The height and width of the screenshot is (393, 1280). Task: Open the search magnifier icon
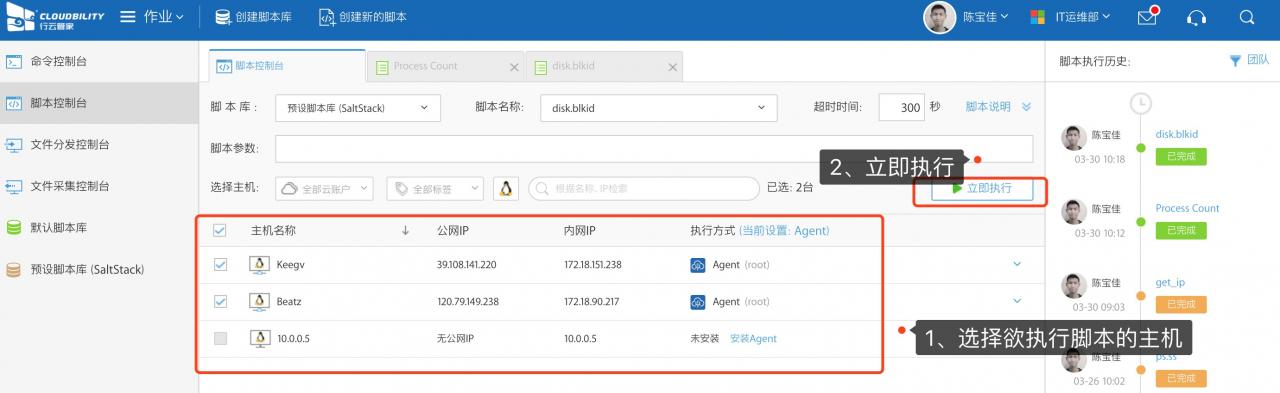[1246, 17]
